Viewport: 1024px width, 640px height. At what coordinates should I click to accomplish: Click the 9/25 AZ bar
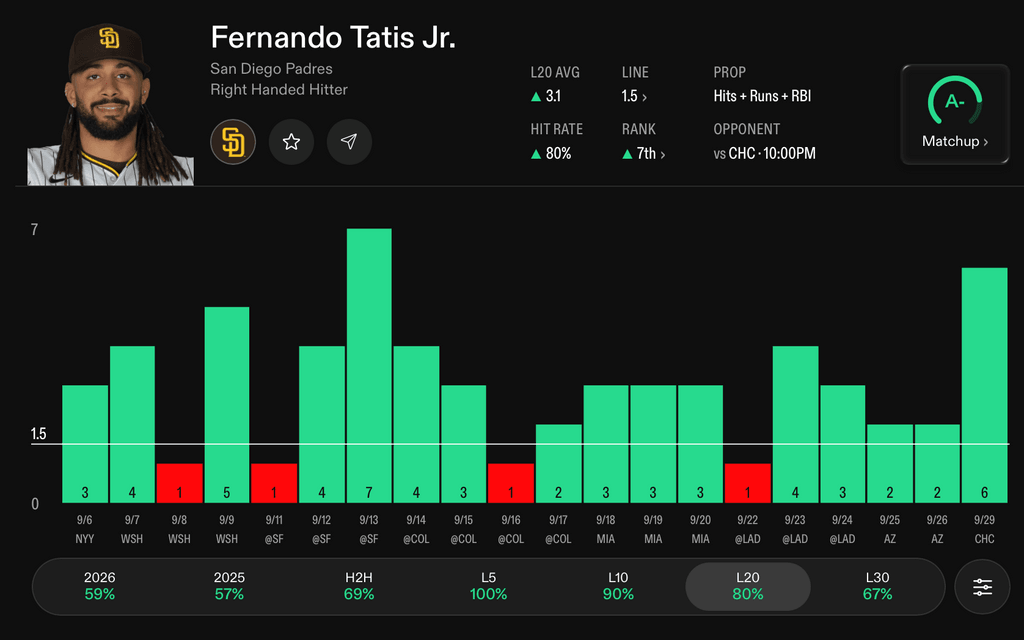(889, 464)
